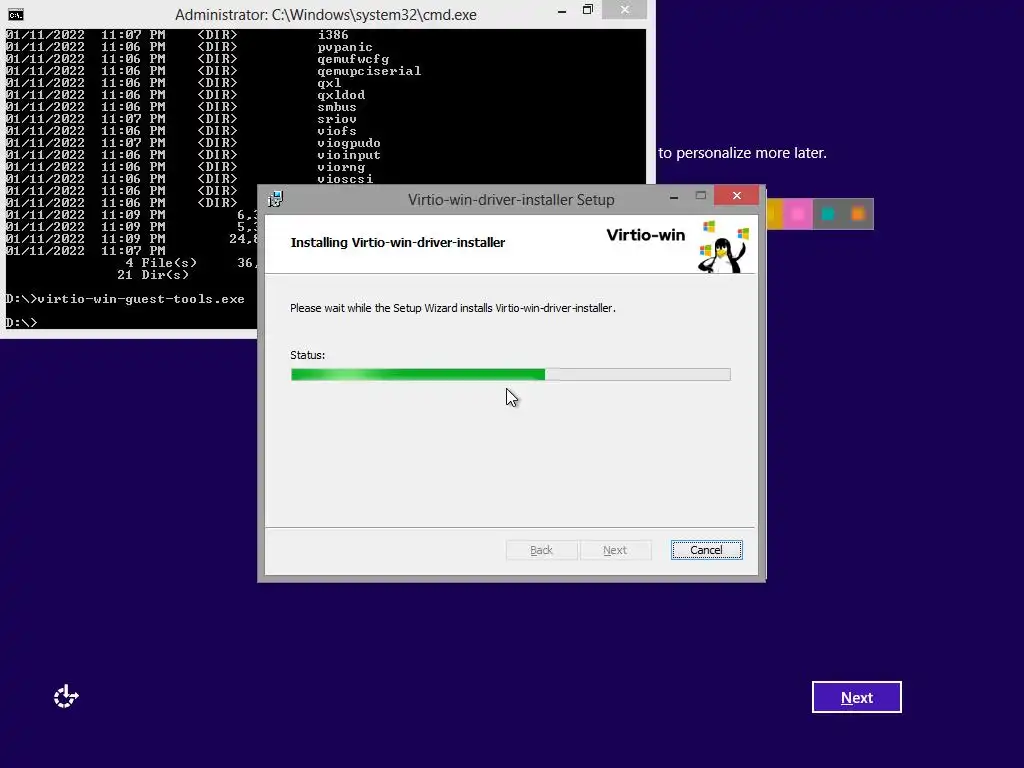This screenshot has width=1024, height=768.
Task: Minimize the Virtio-win installer Setup dialog
Action: tap(674, 197)
